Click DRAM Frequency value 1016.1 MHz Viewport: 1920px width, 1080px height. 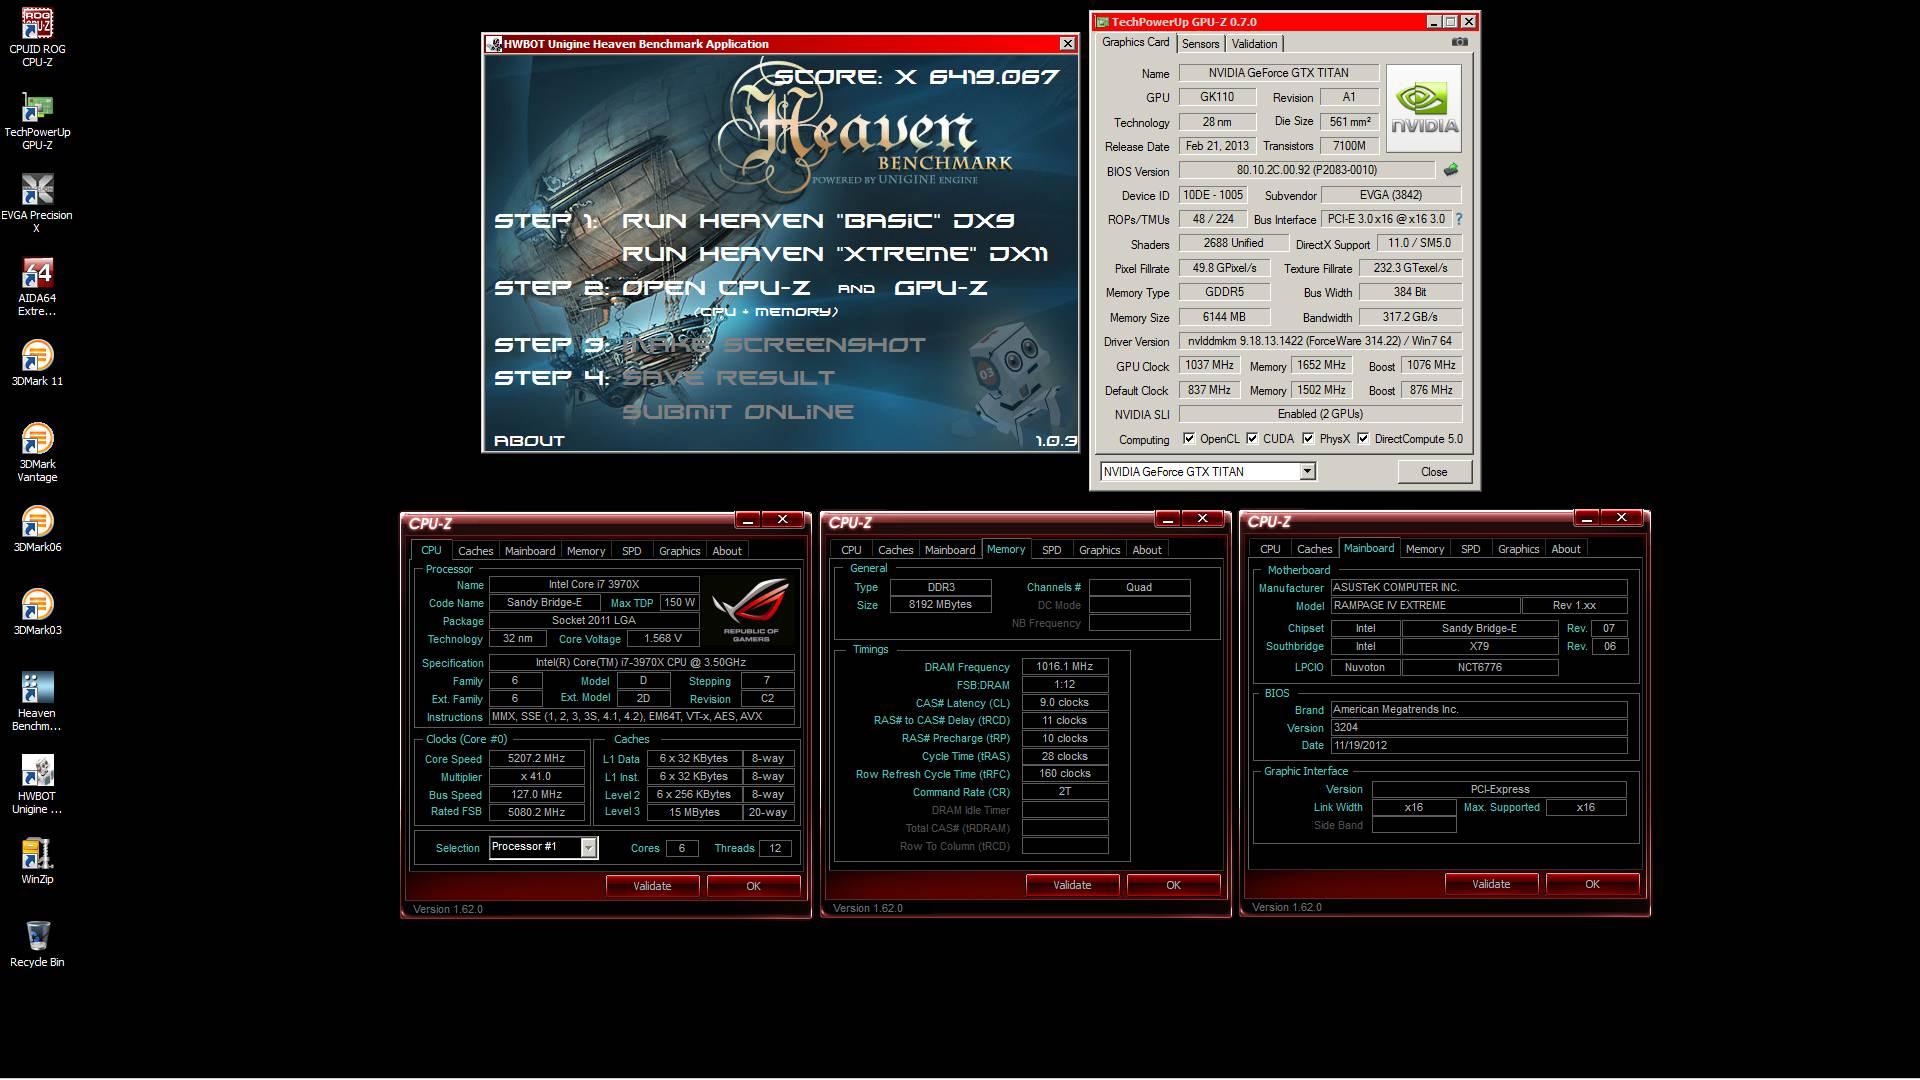1064,667
